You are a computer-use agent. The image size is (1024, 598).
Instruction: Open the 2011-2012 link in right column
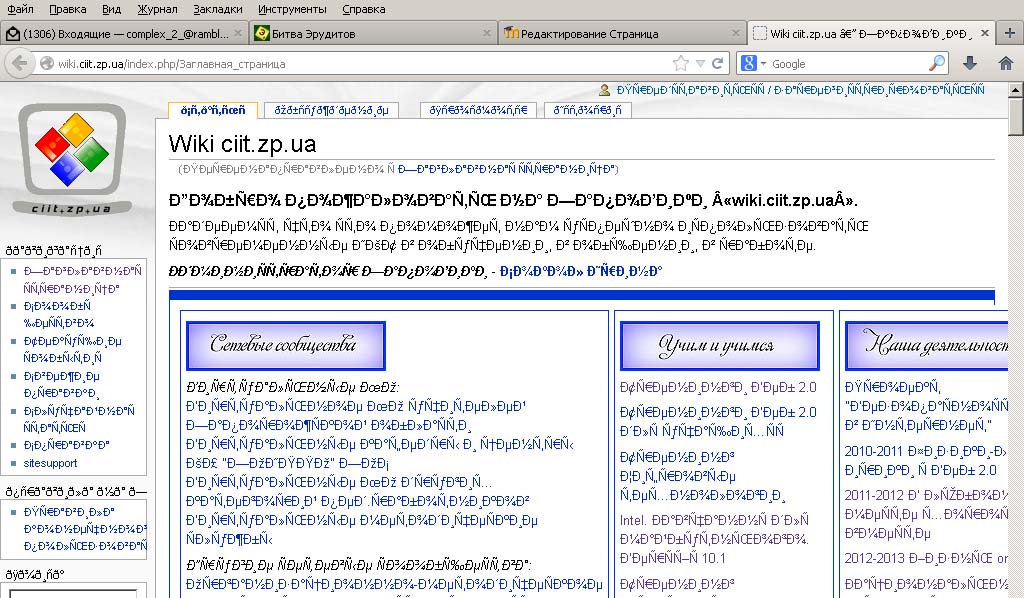pyautogui.click(x=926, y=514)
